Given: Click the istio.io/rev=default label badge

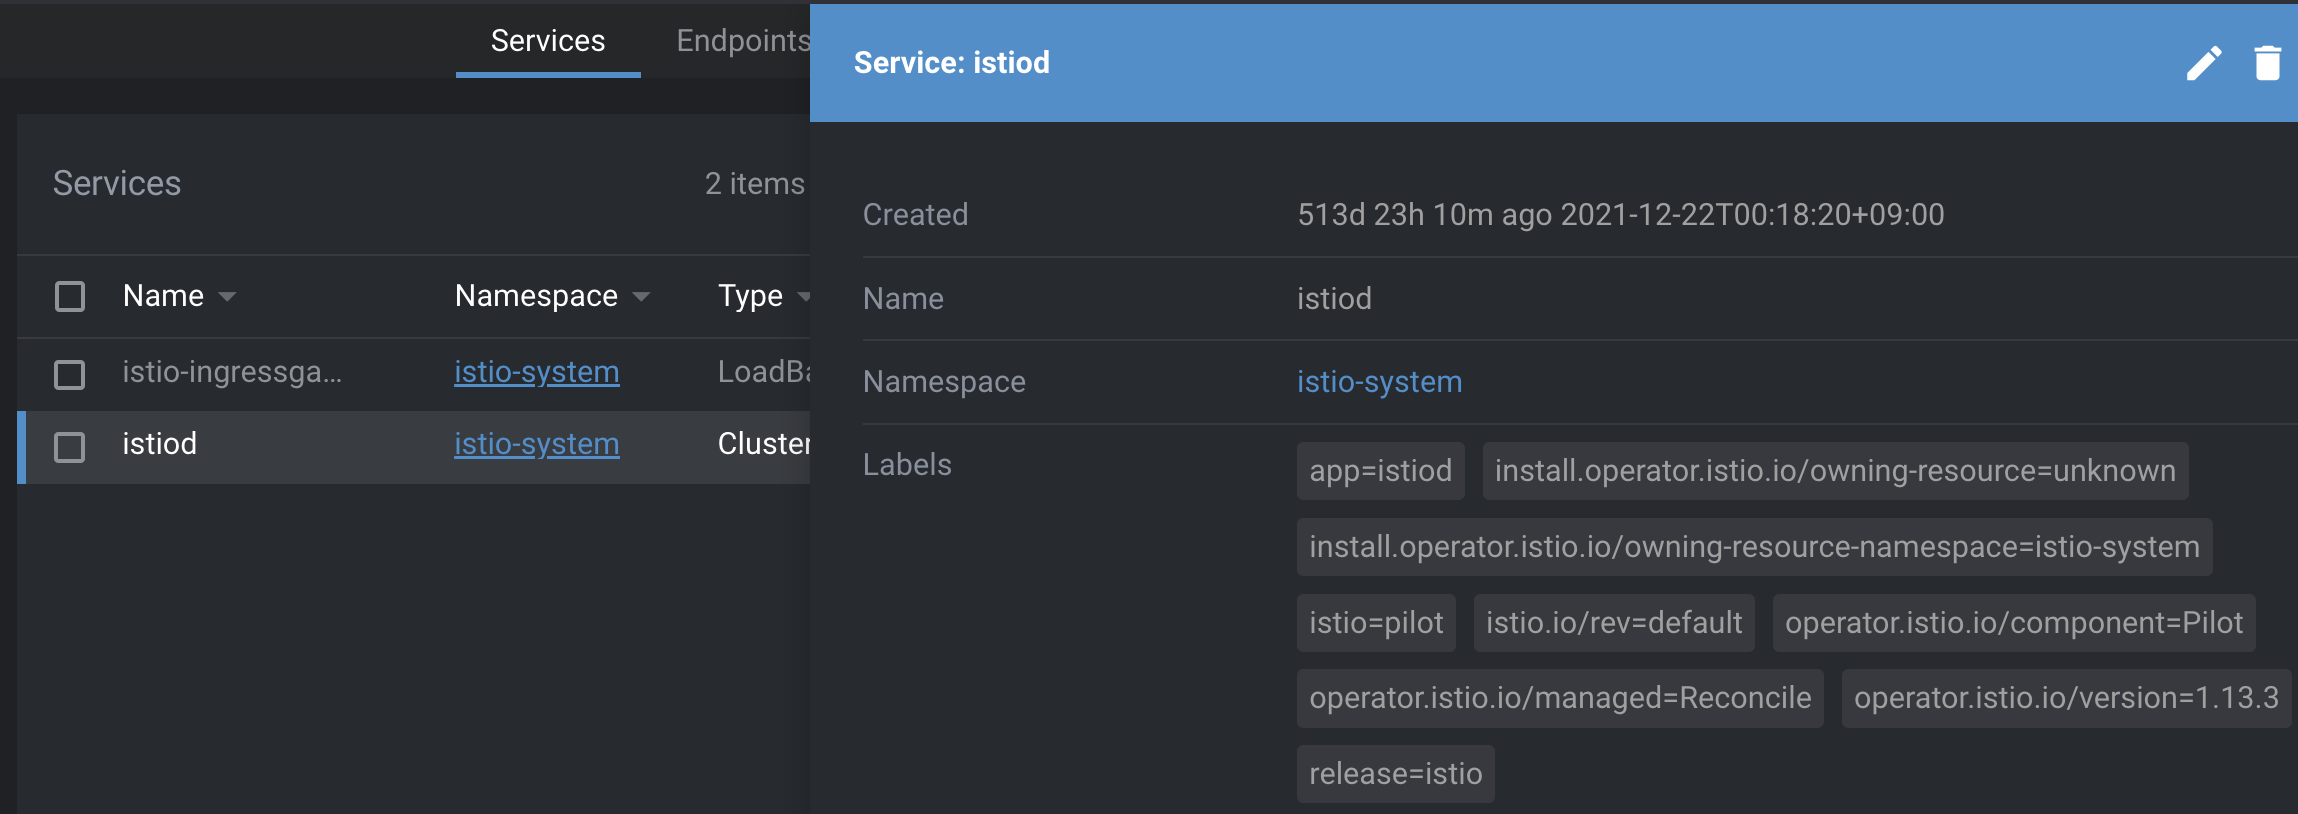Looking at the screenshot, I should pos(1614,623).
